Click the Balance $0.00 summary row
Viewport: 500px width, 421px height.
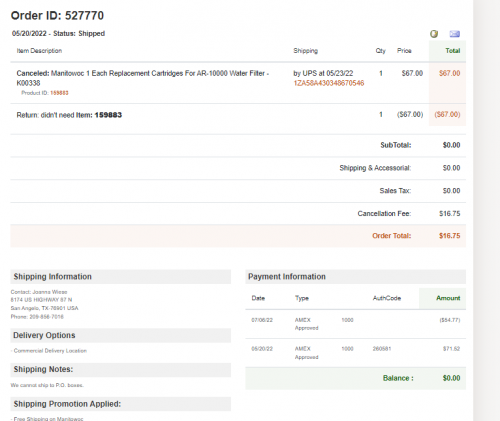[356, 378]
